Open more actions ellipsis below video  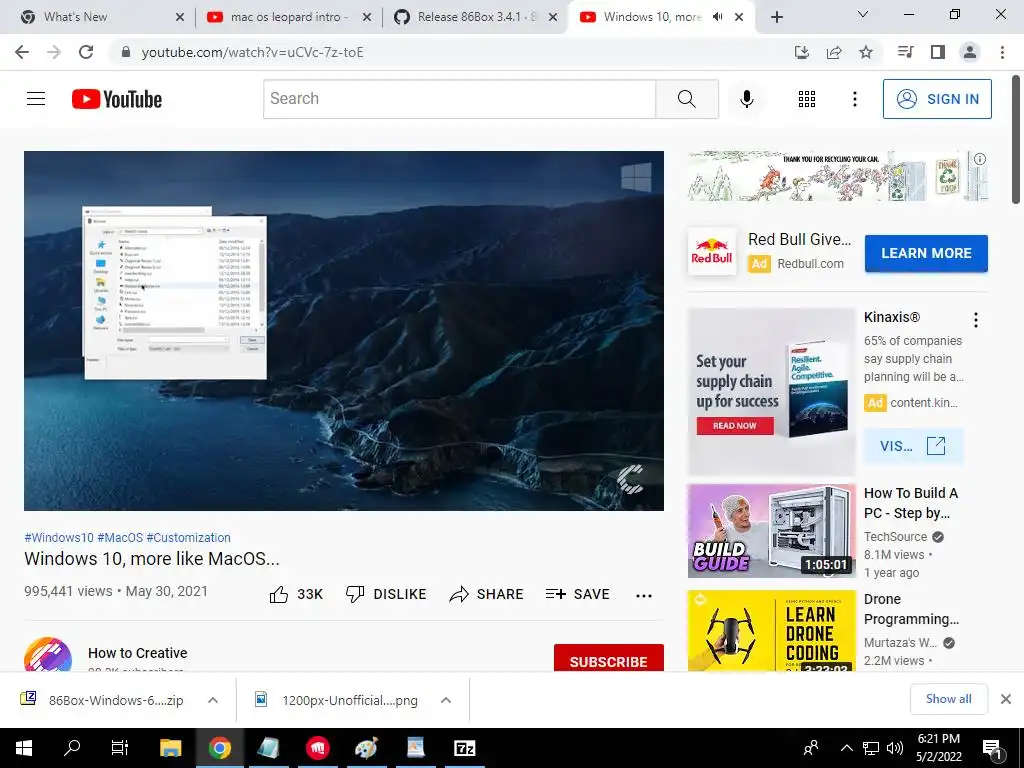[644, 595]
